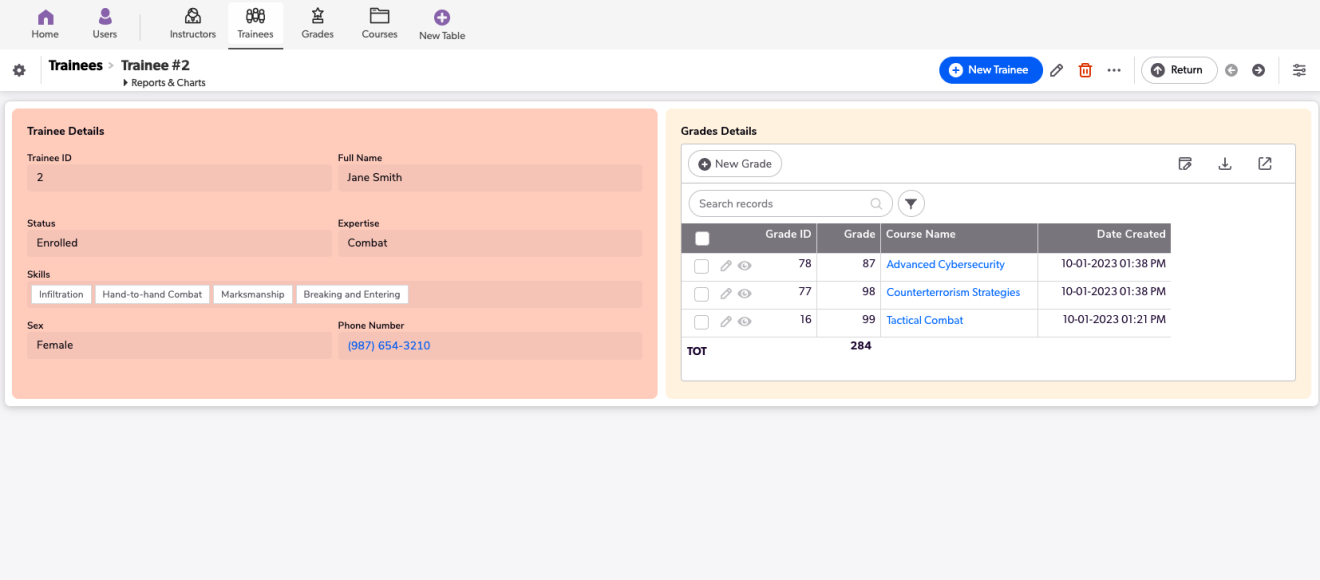Viewport: 1320px width, 580px height.
Task: Open the filter icon beside search records
Action: (x=911, y=204)
